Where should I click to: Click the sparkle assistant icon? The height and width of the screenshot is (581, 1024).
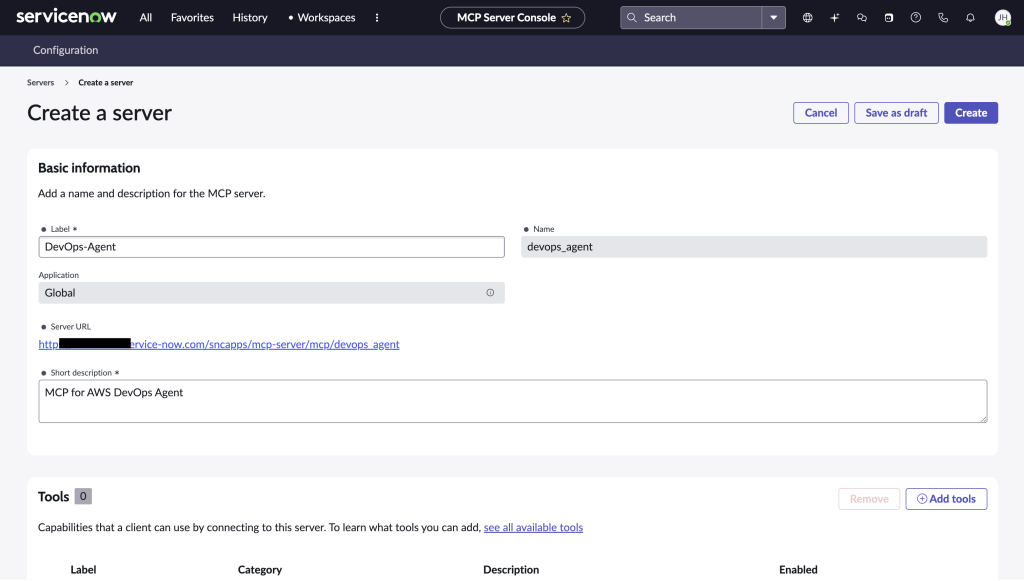835,18
